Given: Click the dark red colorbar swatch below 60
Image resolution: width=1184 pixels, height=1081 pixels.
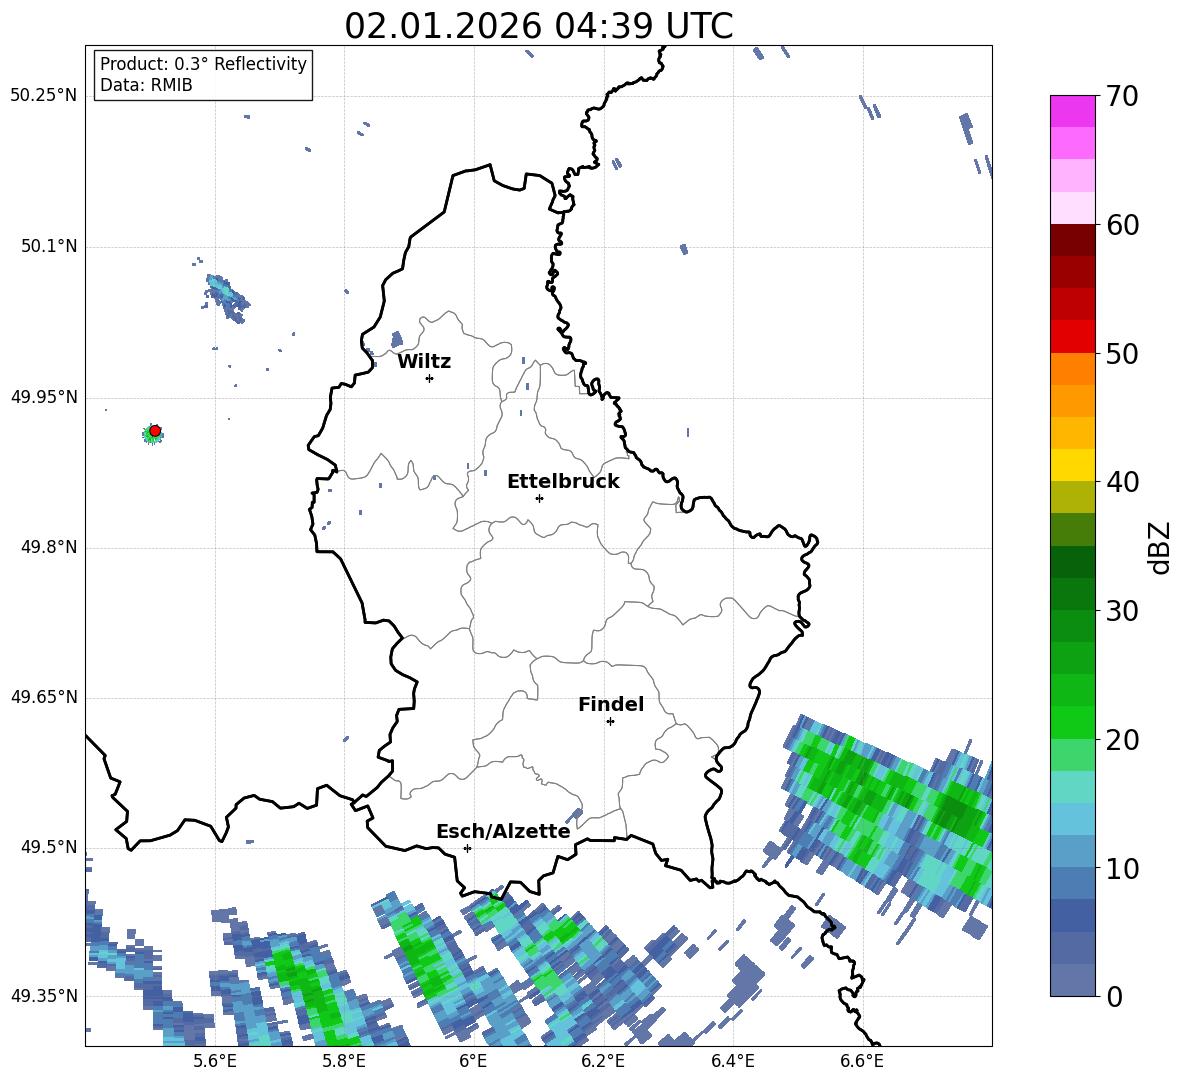Looking at the screenshot, I should pyautogui.click(x=1072, y=240).
